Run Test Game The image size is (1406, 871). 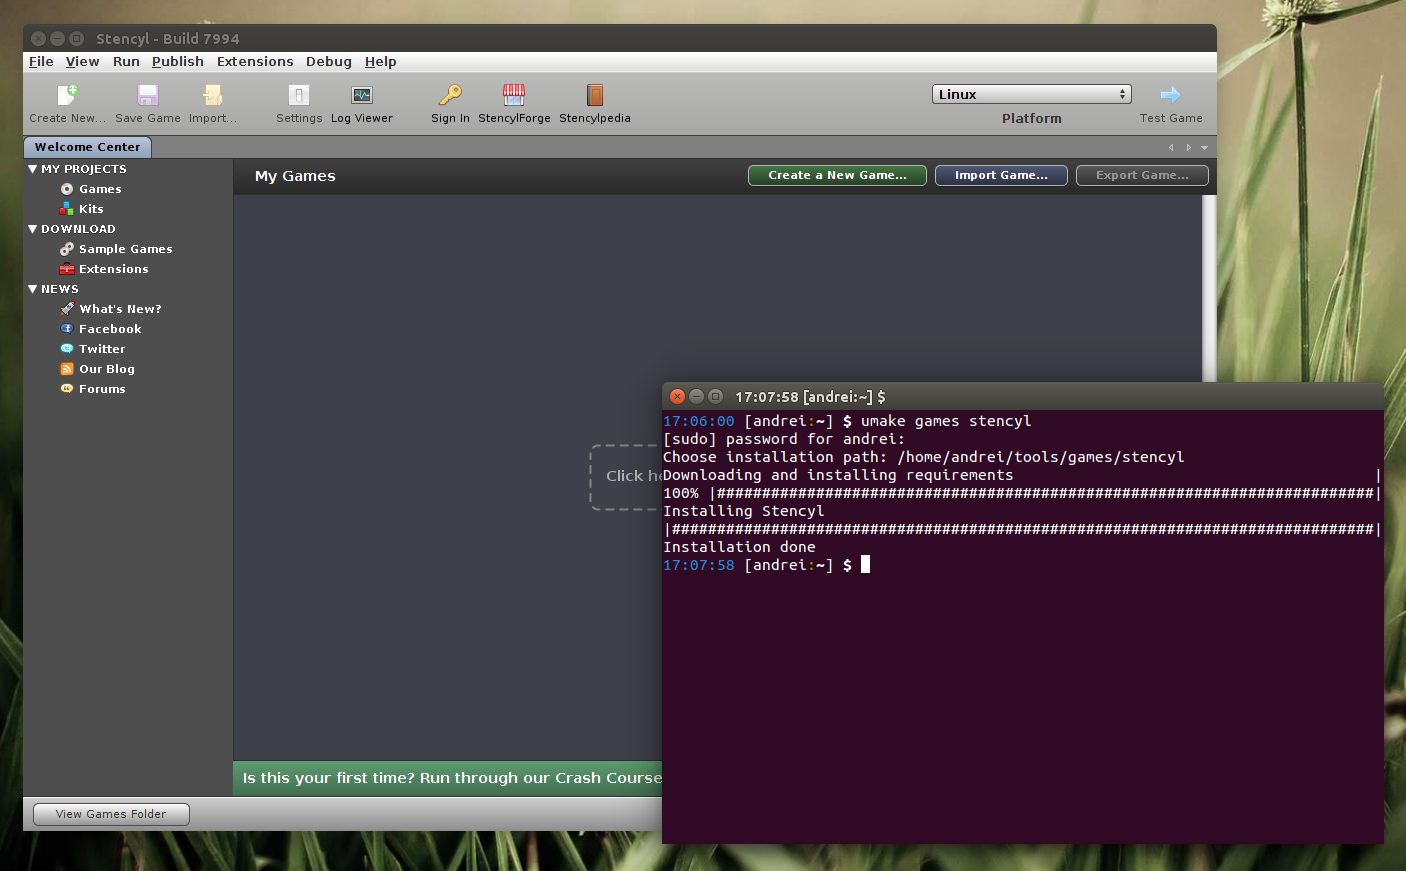point(1170,103)
